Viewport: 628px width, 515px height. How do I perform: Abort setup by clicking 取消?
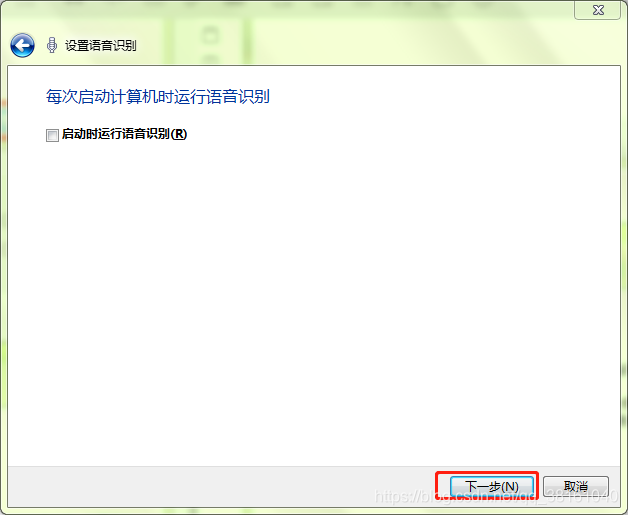point(576,487)
